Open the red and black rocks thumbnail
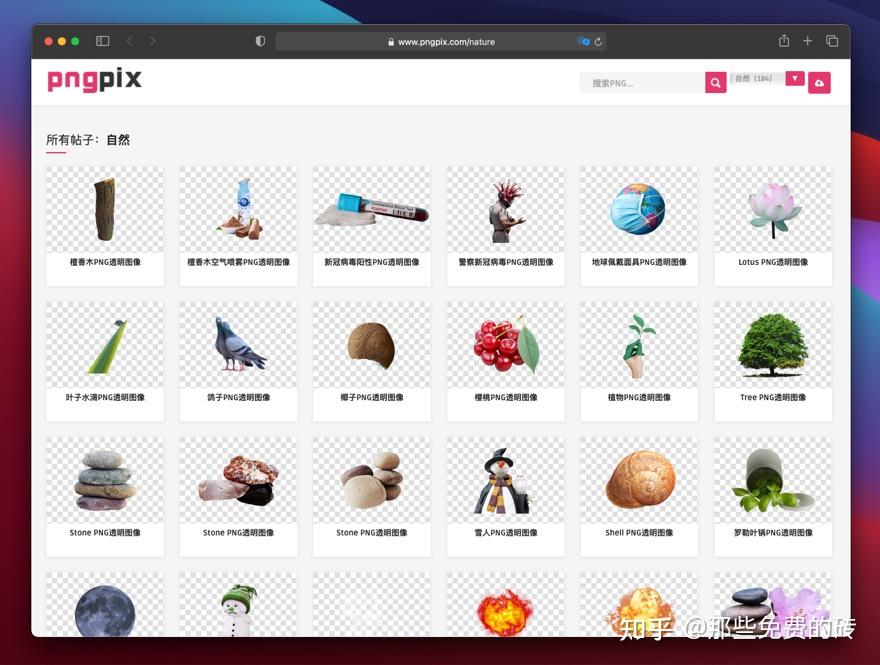Viewport: 880px width, 665px height. coord(239,480)
